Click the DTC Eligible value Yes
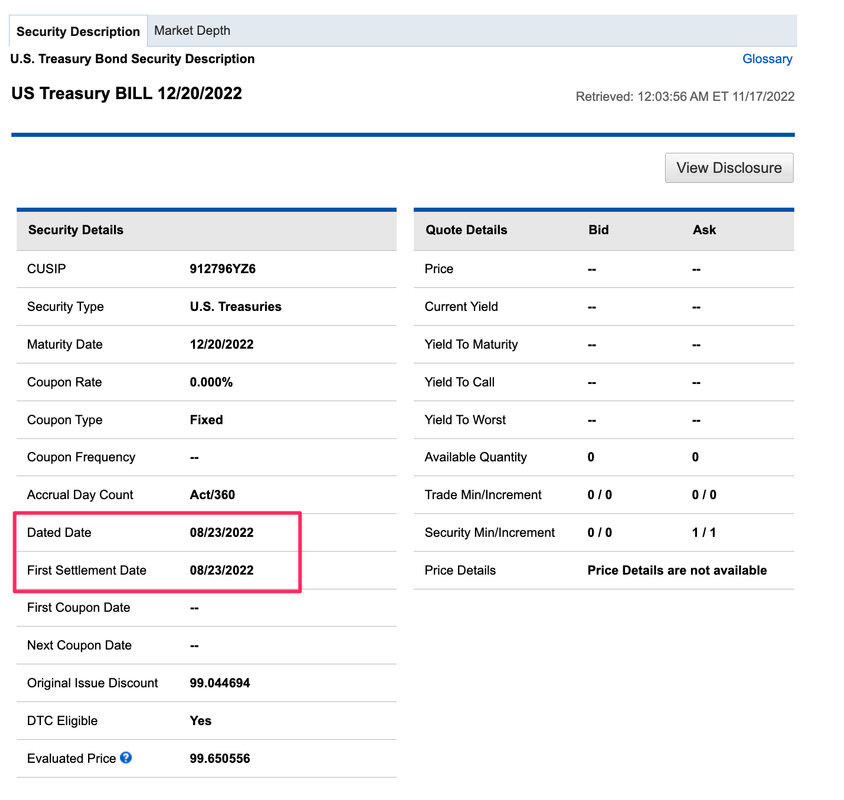This screenshot has width=844, height=800. pos(200,720)
